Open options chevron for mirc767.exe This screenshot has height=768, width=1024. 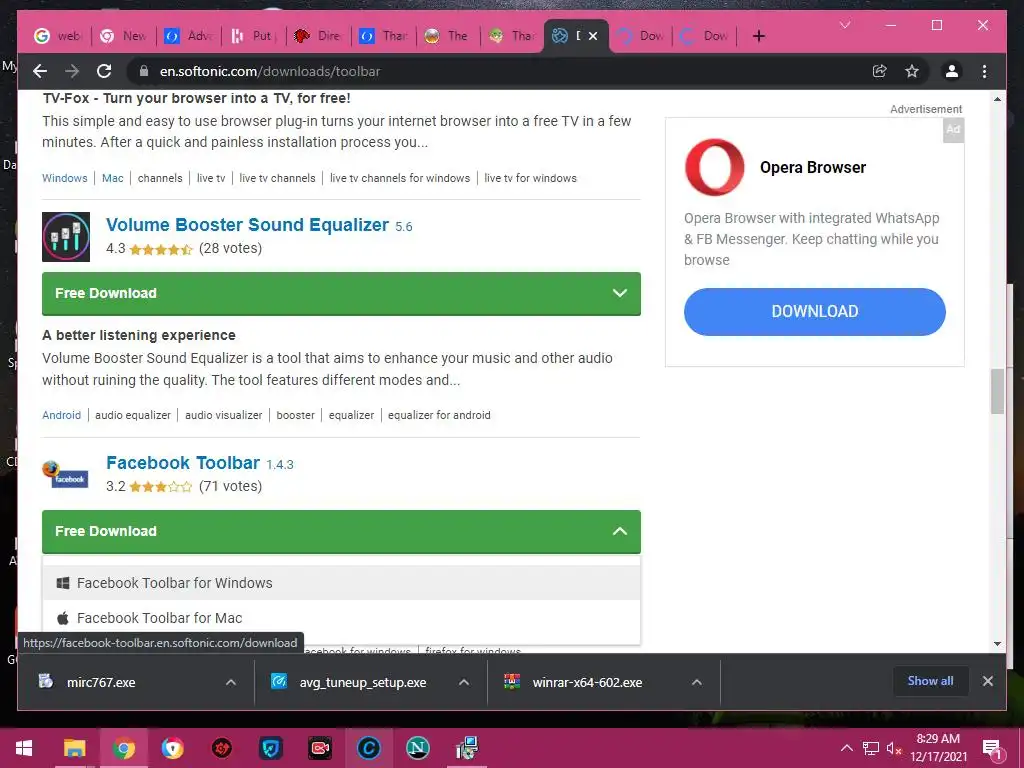231,682
